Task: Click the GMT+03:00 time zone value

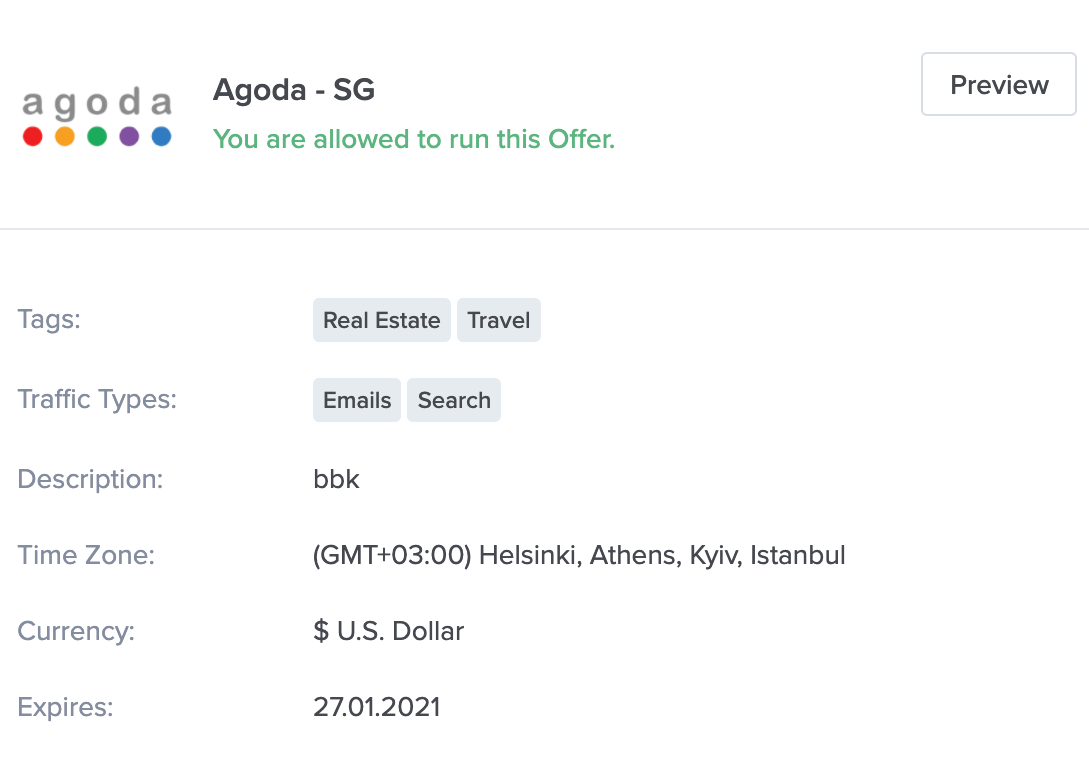Action: 579,556
